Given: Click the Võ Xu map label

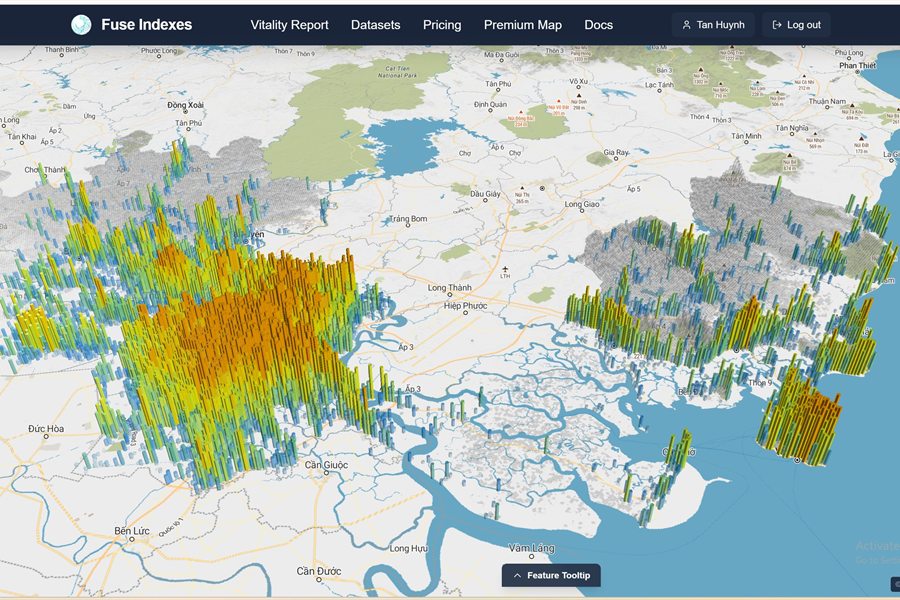Looking at the screenshot, I should point(579,82).
